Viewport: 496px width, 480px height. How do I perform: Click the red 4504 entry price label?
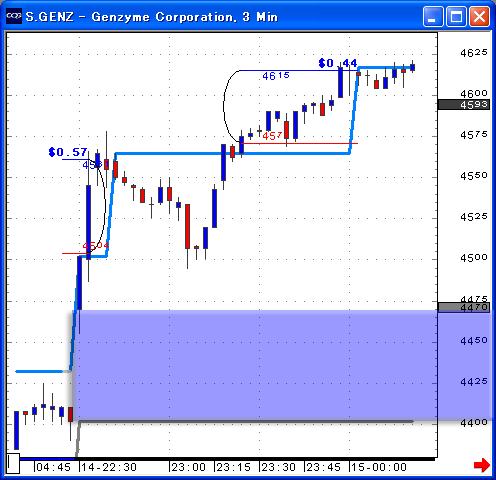(x=96, y=246)
